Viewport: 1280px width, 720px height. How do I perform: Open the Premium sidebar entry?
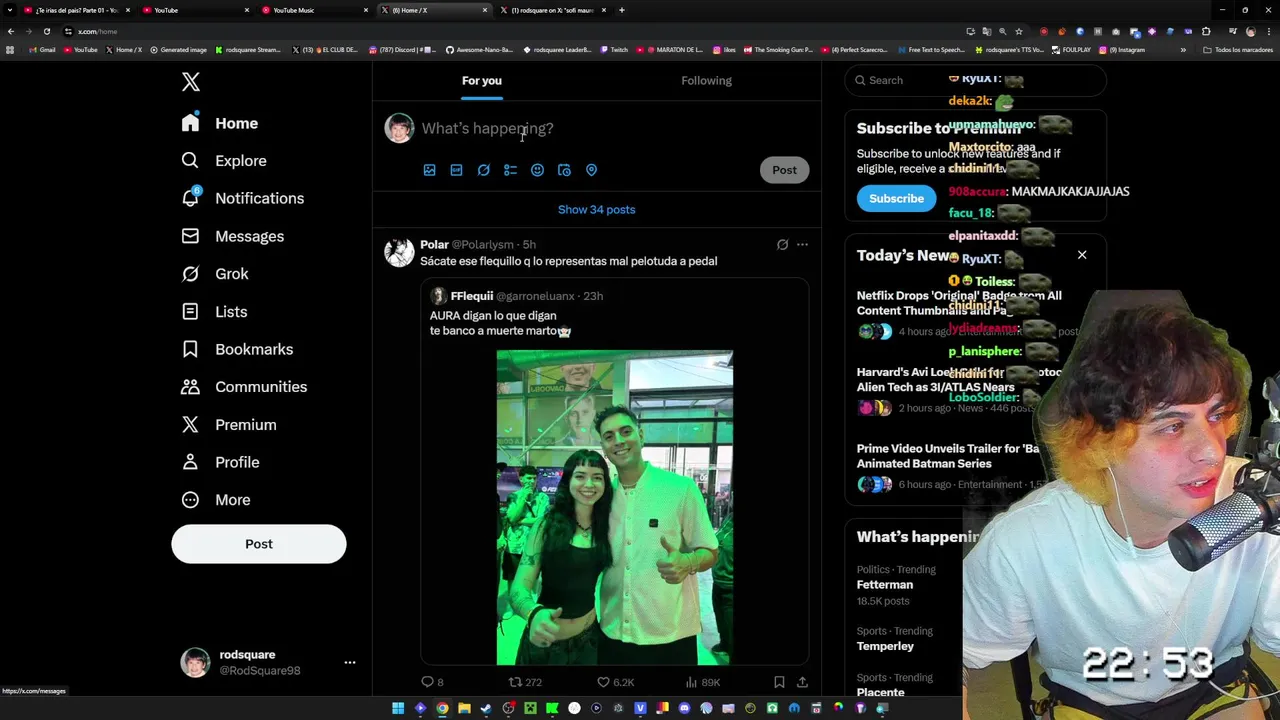(228, 425)
